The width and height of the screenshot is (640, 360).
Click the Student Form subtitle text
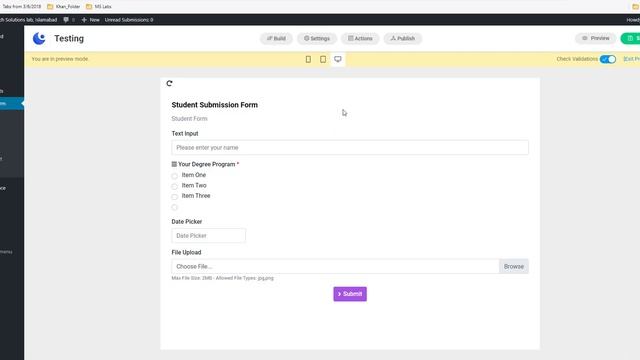(189, 119)
